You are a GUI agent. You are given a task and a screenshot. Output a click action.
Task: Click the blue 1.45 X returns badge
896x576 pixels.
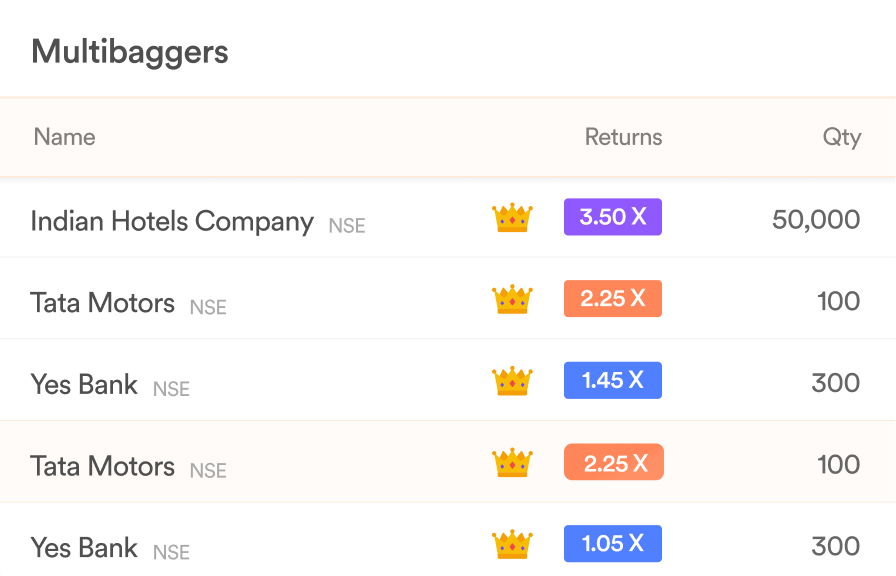point(613,380)
